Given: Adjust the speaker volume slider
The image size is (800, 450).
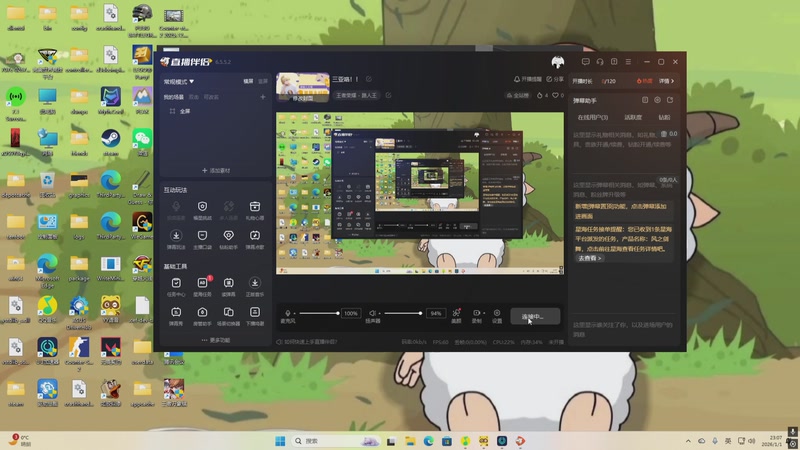Looking at the screenshot, I should 403,313.
